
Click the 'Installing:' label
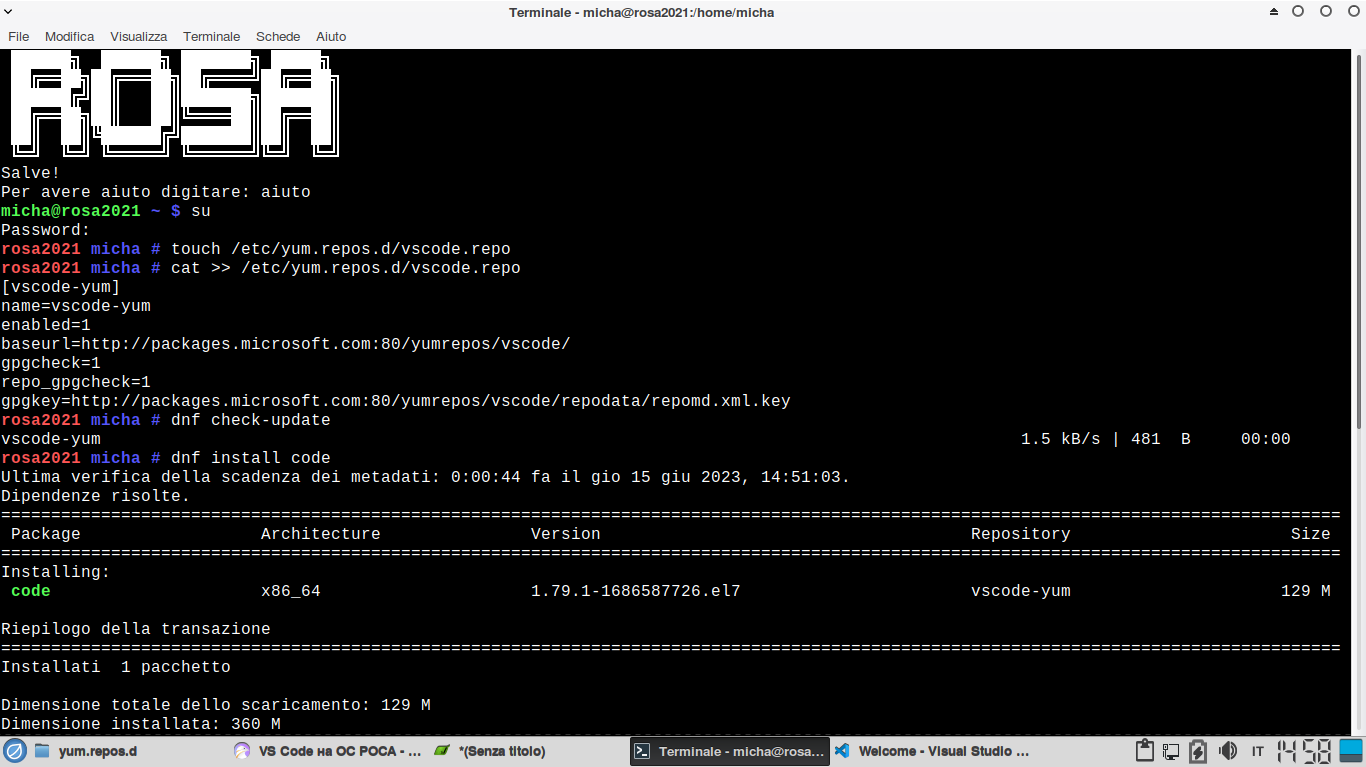click(x=56, y=572)
